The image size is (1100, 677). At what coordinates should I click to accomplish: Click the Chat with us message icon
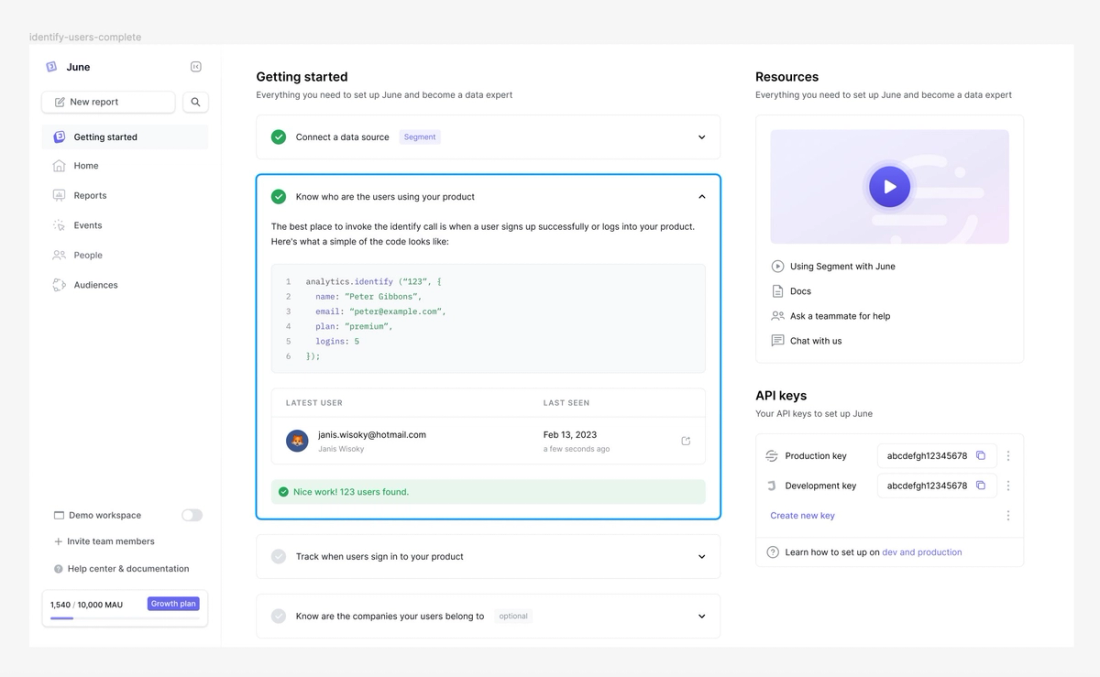tap(777, 340)
